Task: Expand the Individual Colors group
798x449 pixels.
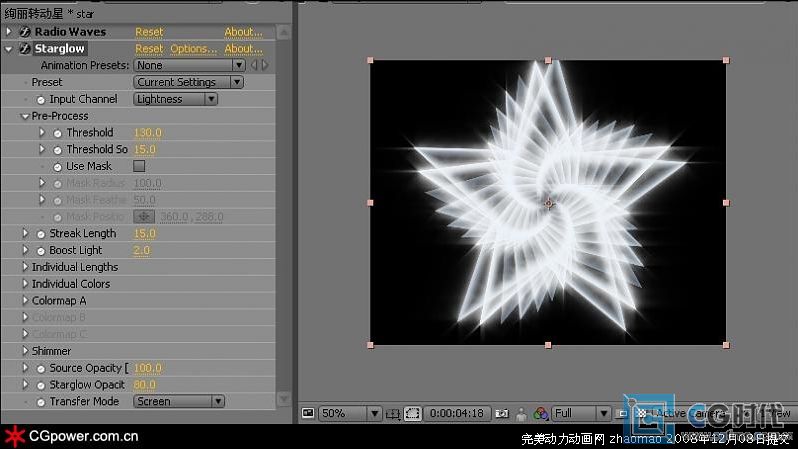Action: point(25,284)
